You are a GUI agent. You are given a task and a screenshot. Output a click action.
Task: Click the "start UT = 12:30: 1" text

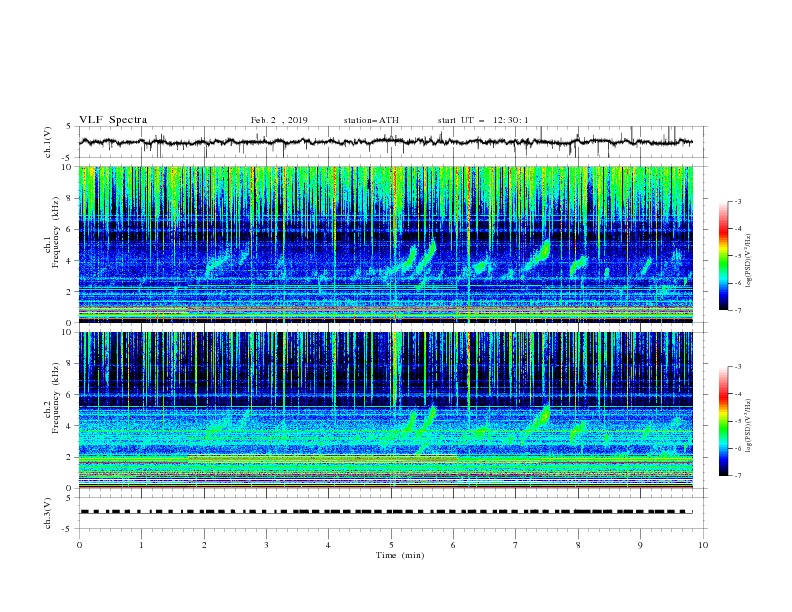483,120
